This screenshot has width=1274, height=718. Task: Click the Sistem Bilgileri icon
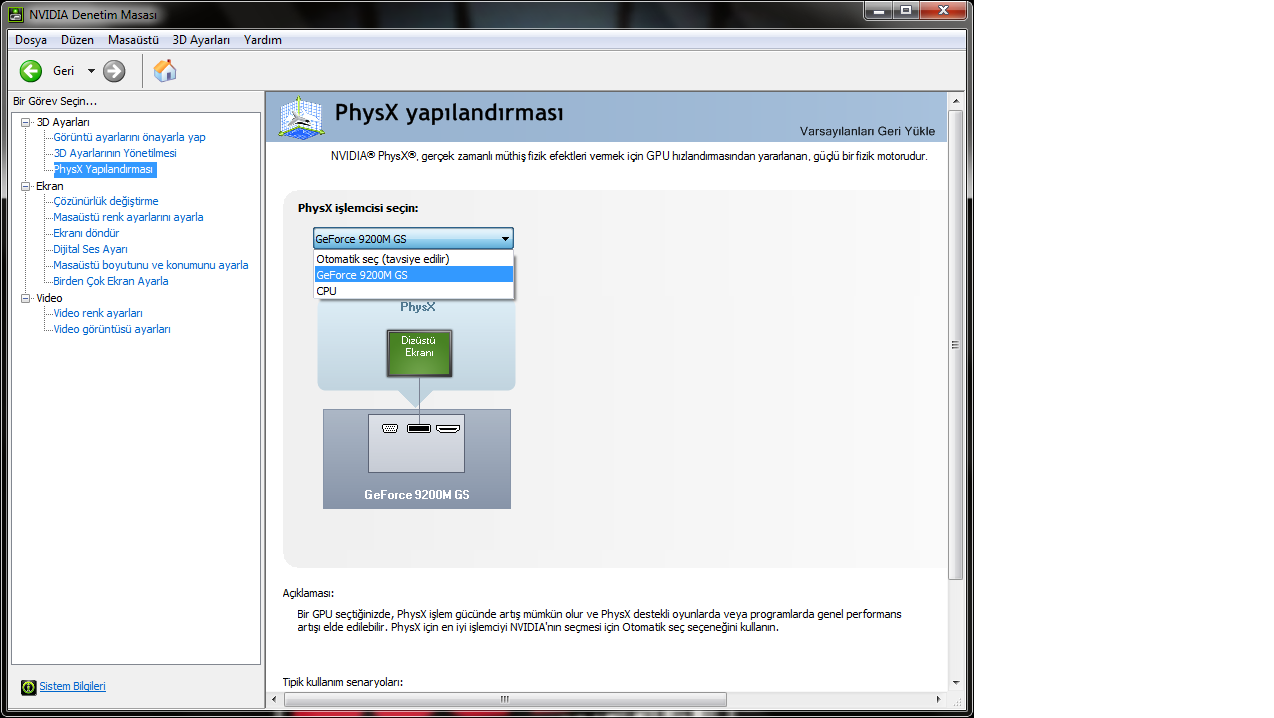28,687
